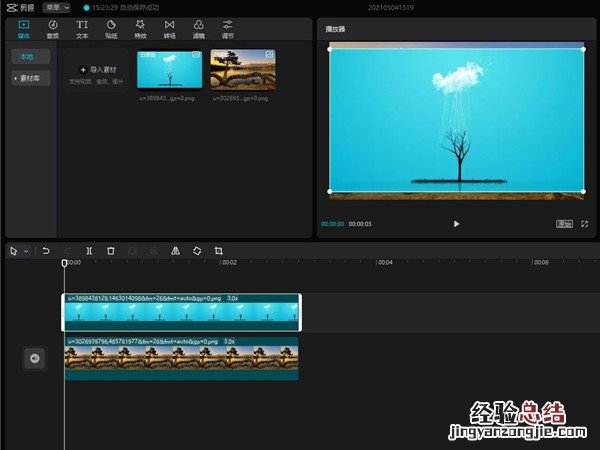The image size is (600, 450).
Task: Open the 菜单 dropdown in the title bar
Action: 56,7
